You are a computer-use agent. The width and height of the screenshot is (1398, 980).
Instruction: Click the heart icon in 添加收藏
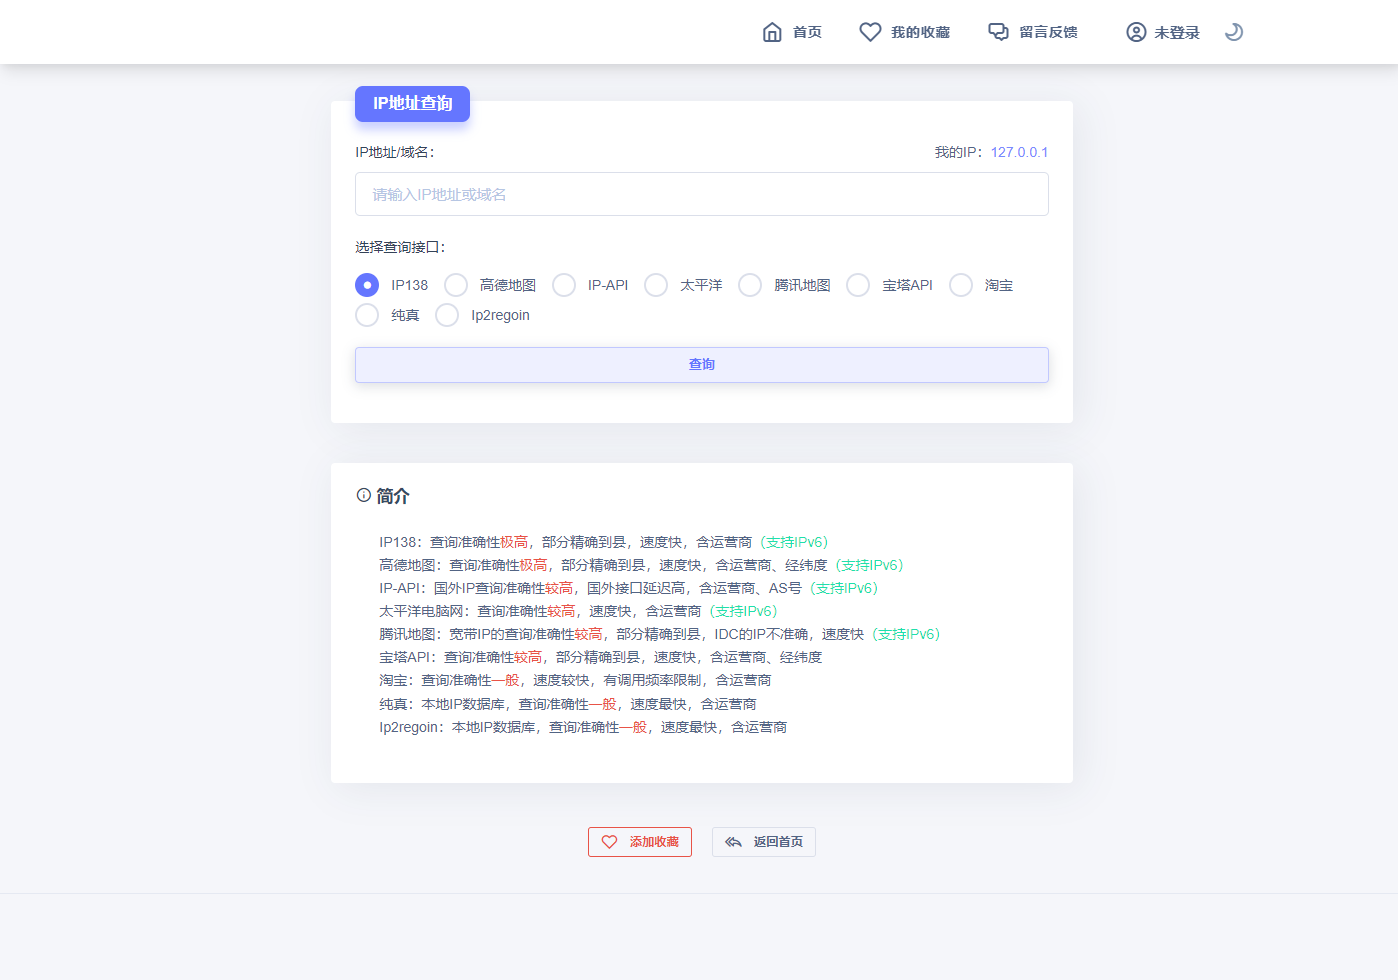[x=609, y=842]
